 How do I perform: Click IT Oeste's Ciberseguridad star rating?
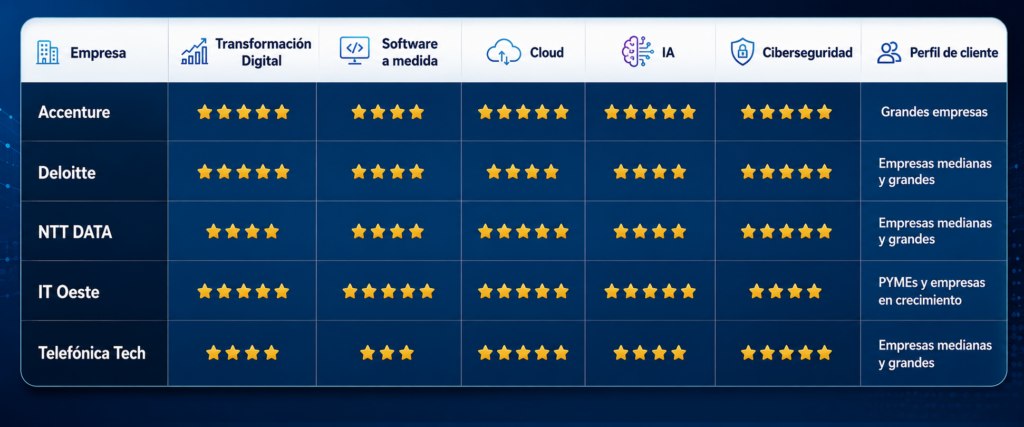pos(786,292)
